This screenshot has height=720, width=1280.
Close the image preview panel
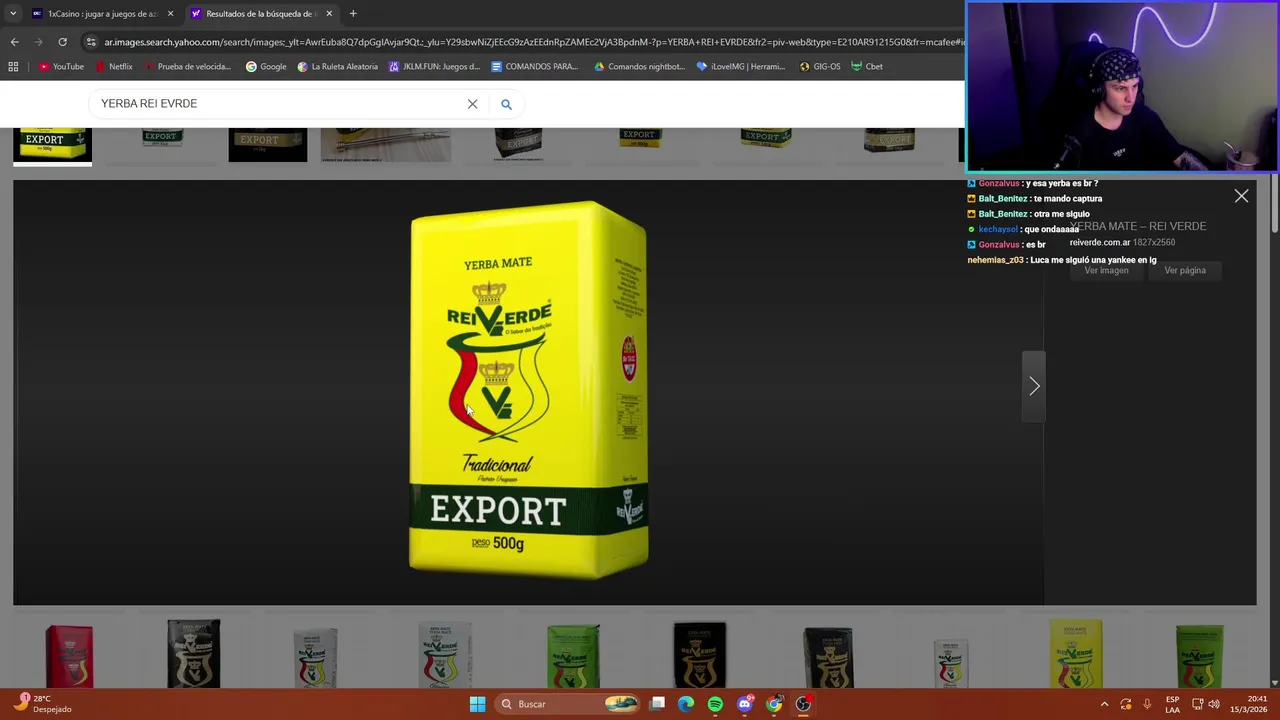click(1241, 196)
